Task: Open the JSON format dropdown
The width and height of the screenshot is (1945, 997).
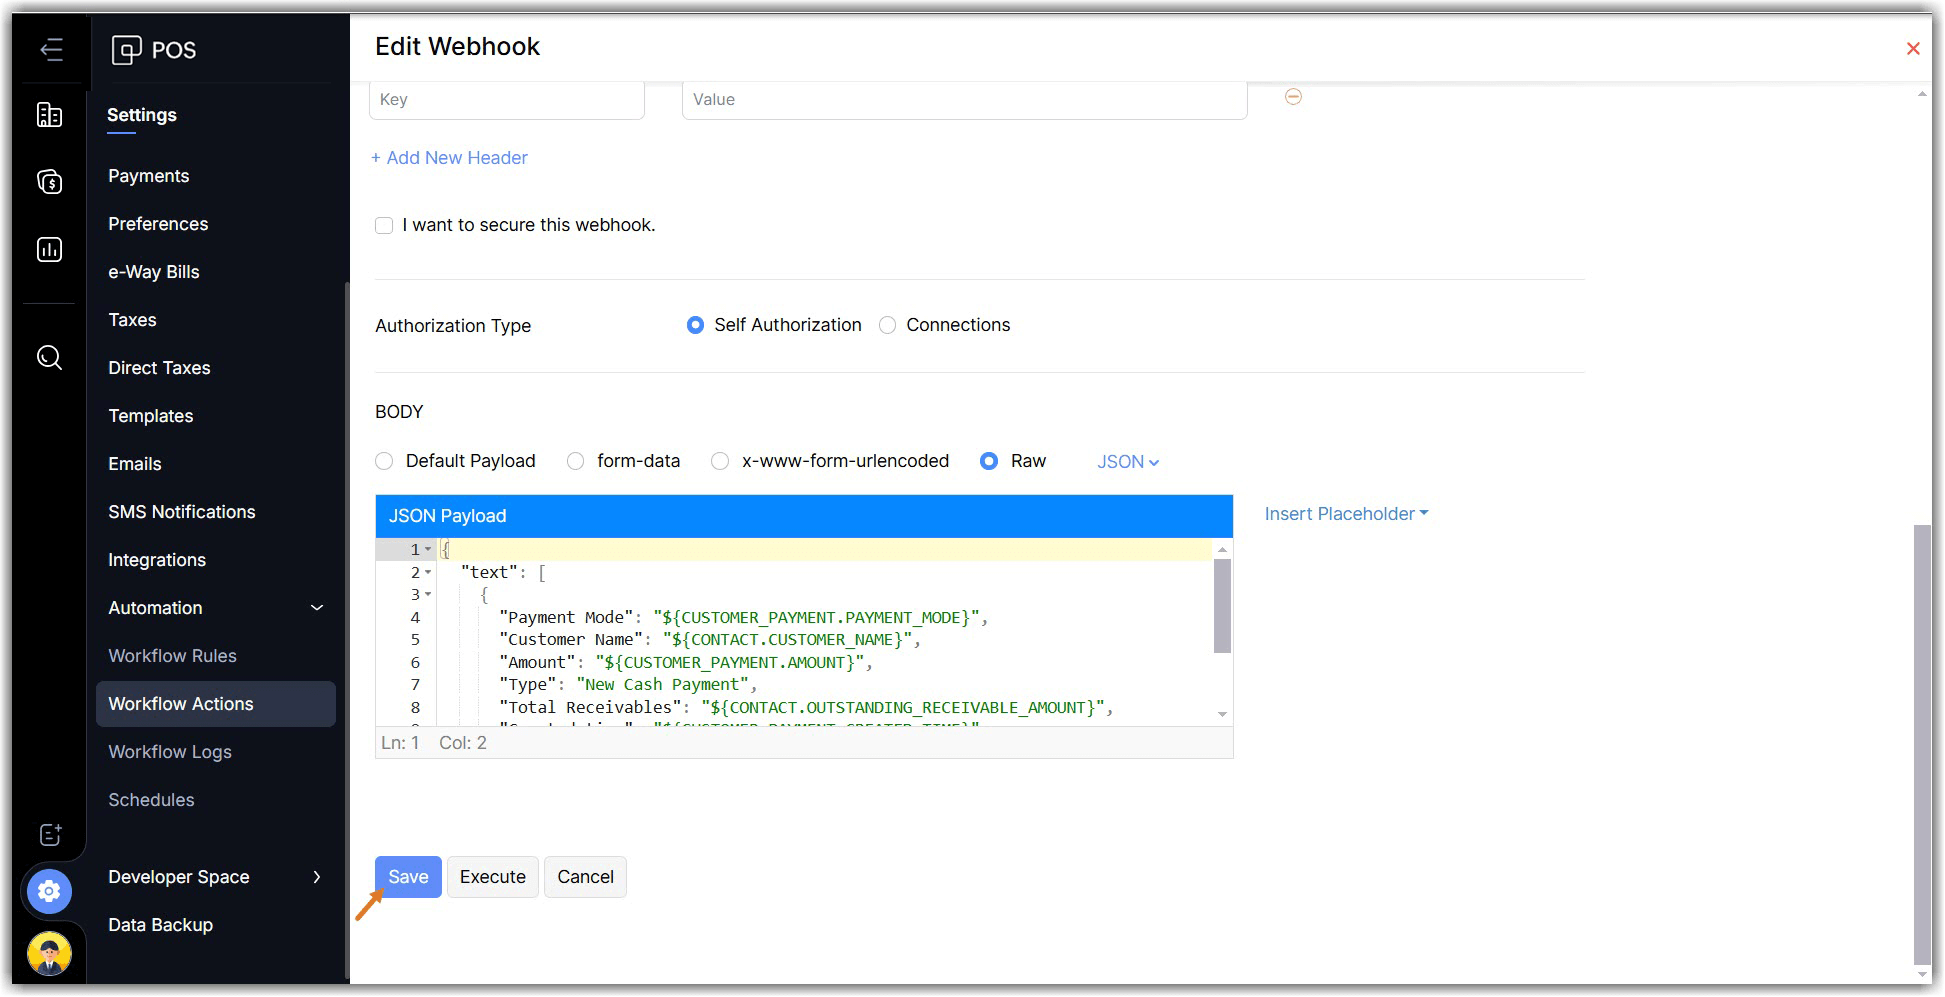Action: [1127, 462]
